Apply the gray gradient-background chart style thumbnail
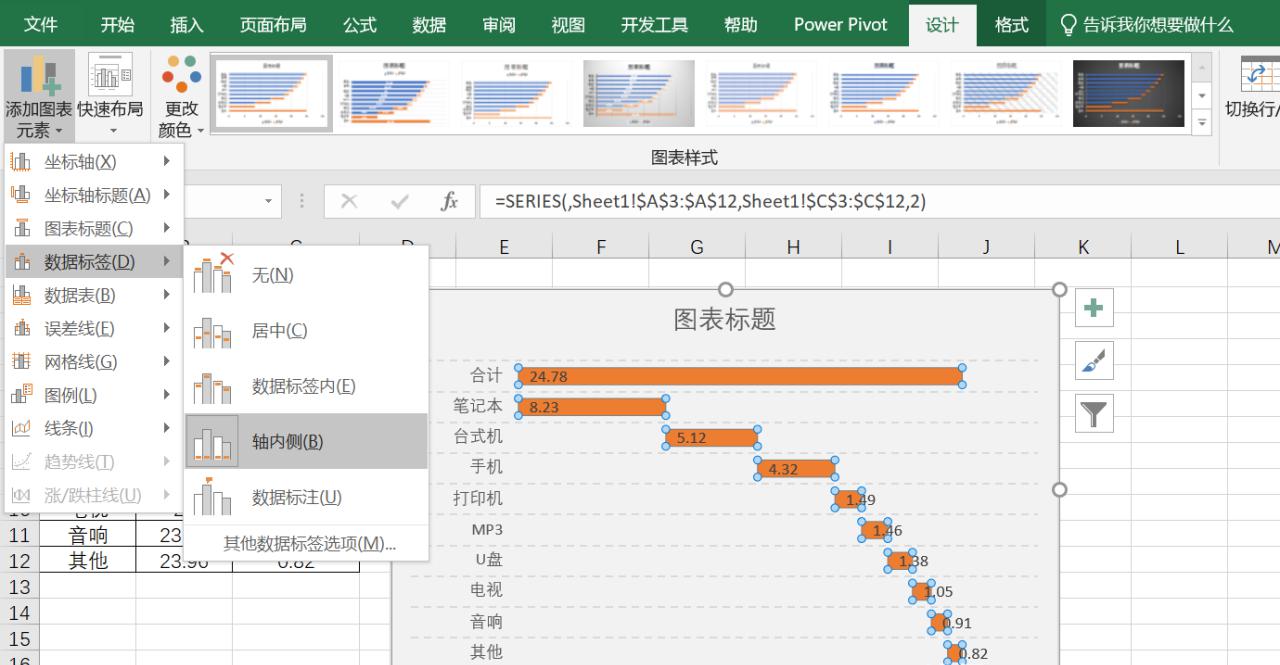 (x=639, y=93)
